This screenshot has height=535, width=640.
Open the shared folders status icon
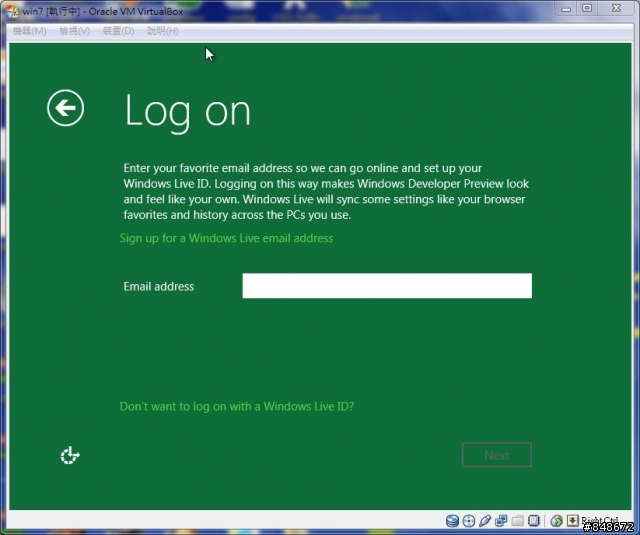click(x=518, y=521)
